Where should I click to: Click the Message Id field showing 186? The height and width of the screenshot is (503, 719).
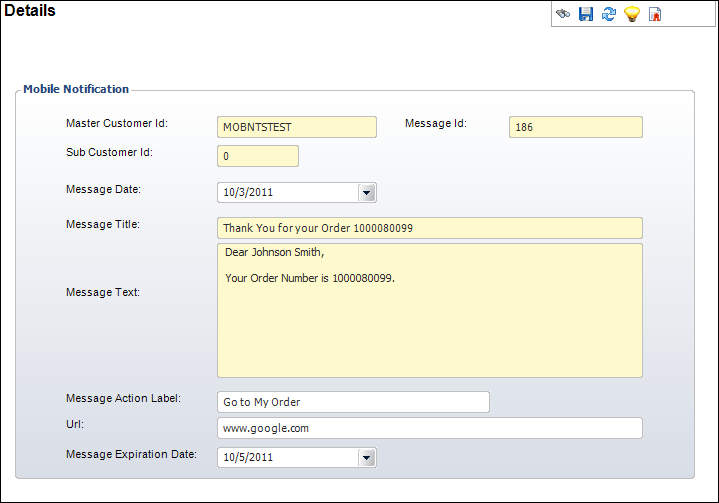pyautogui.click(x=575, y=127)
